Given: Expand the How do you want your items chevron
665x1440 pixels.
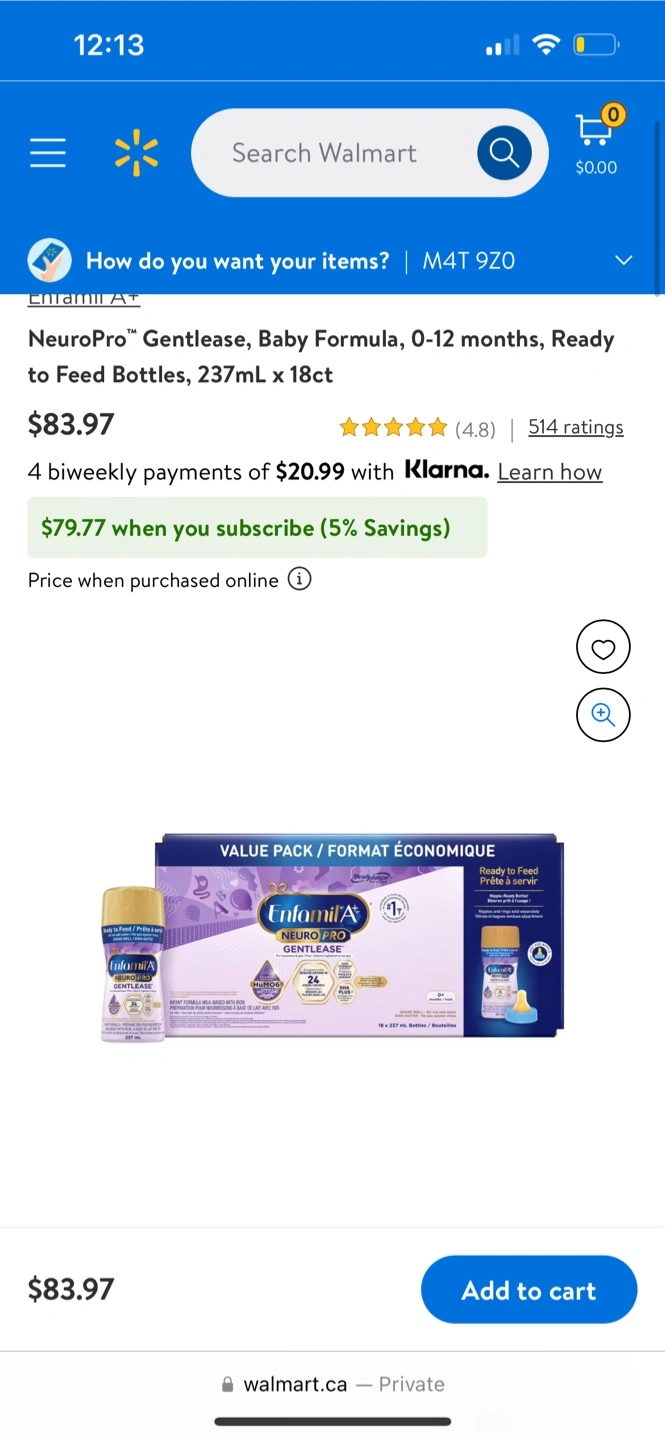Looking at the screenshot, I should pyautogui.click(x=623, y=261).
